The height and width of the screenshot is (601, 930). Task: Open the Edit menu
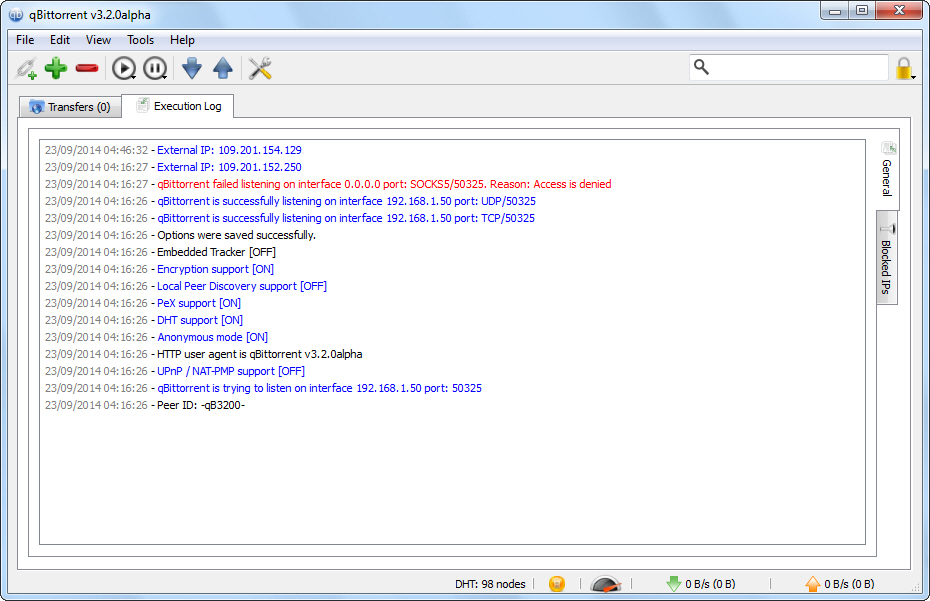tap(60, 40)
